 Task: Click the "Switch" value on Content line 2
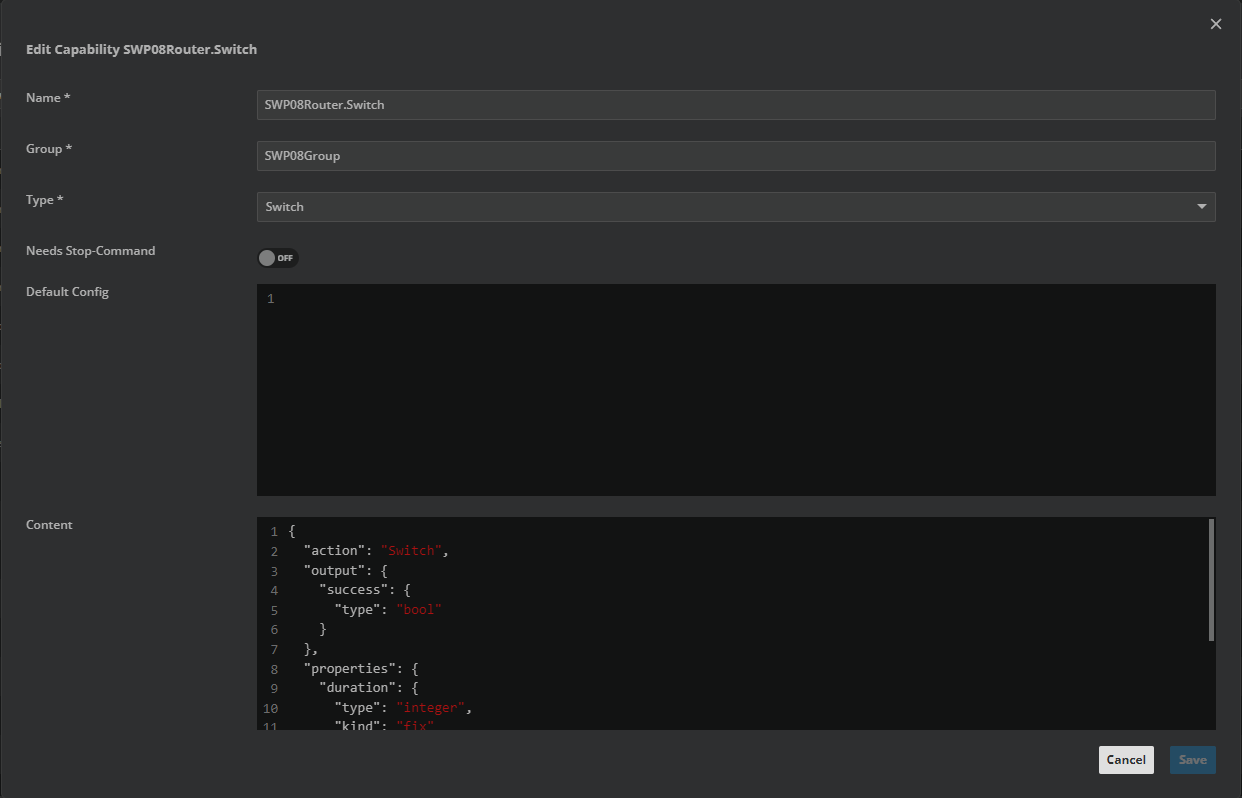410,551
